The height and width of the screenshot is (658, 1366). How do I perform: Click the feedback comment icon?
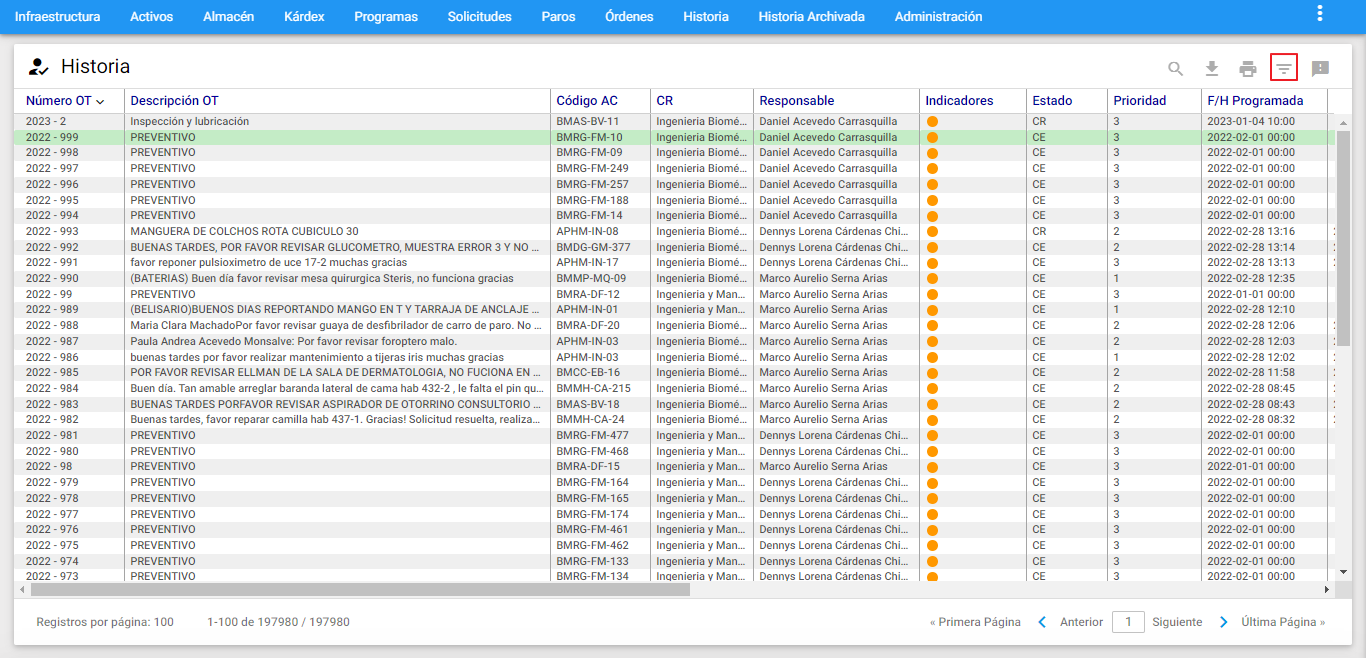(x=1320, y=68)
